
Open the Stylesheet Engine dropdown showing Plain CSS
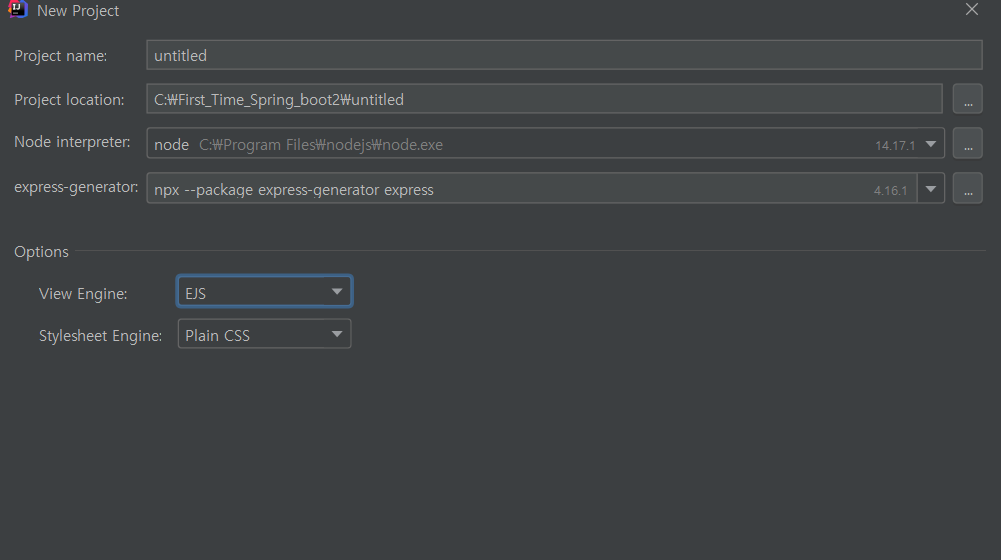click(264, 334)
